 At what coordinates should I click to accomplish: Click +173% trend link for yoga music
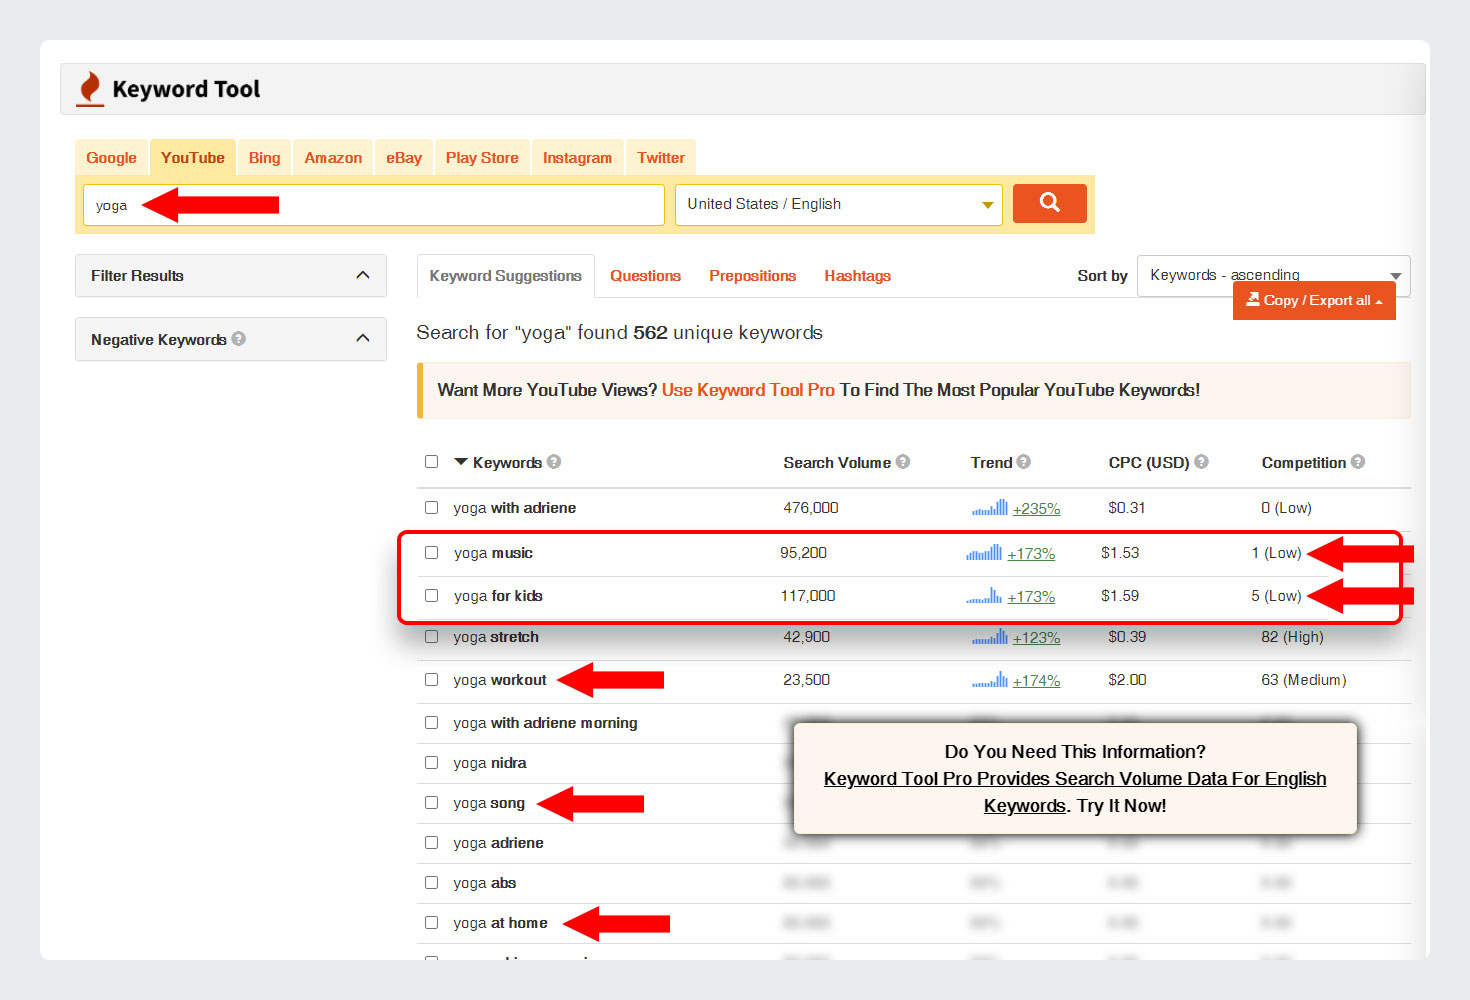click(x=1031, y=554)
